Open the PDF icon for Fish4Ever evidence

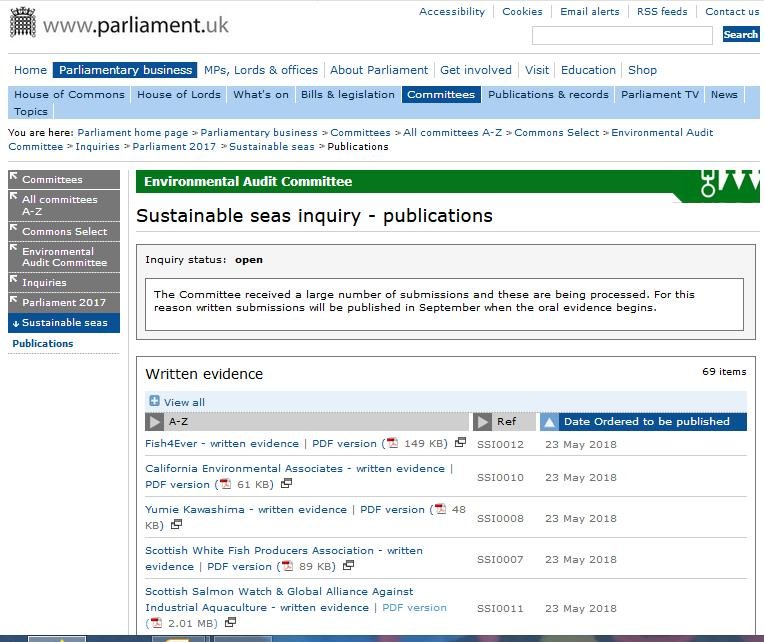pos(392,443)
